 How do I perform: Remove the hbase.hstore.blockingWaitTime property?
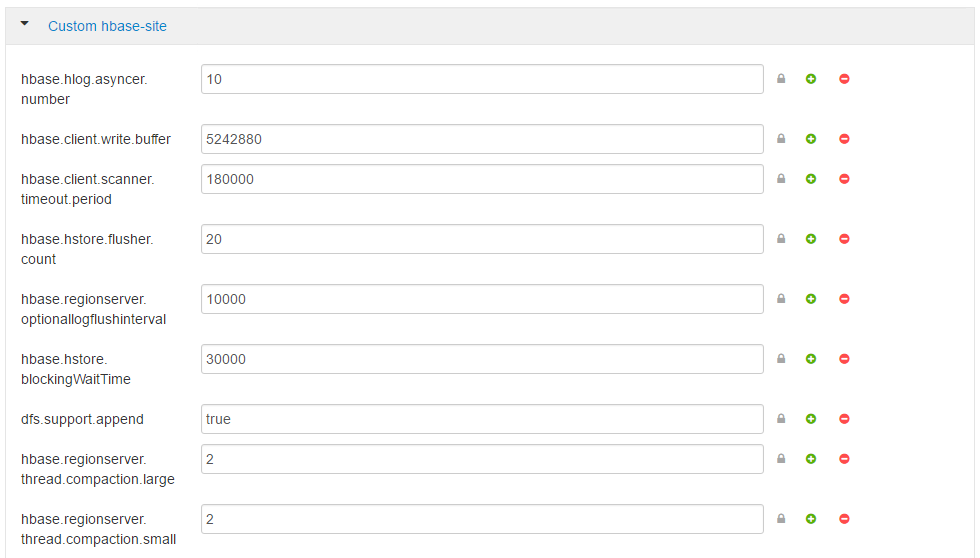coord(844,359)
